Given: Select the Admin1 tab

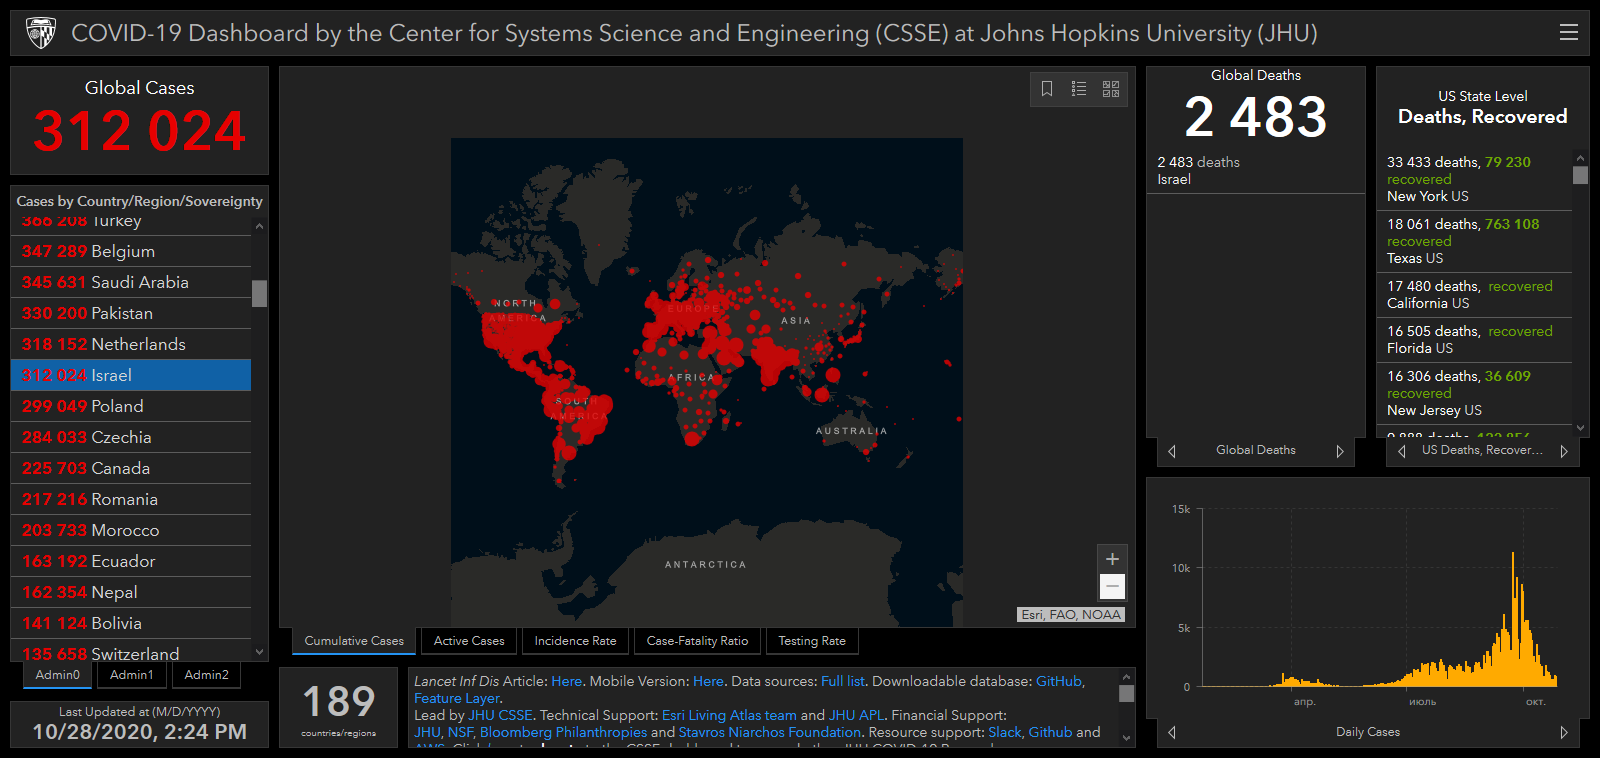Looking at the screenshot, I should click(x=132, y=675).
